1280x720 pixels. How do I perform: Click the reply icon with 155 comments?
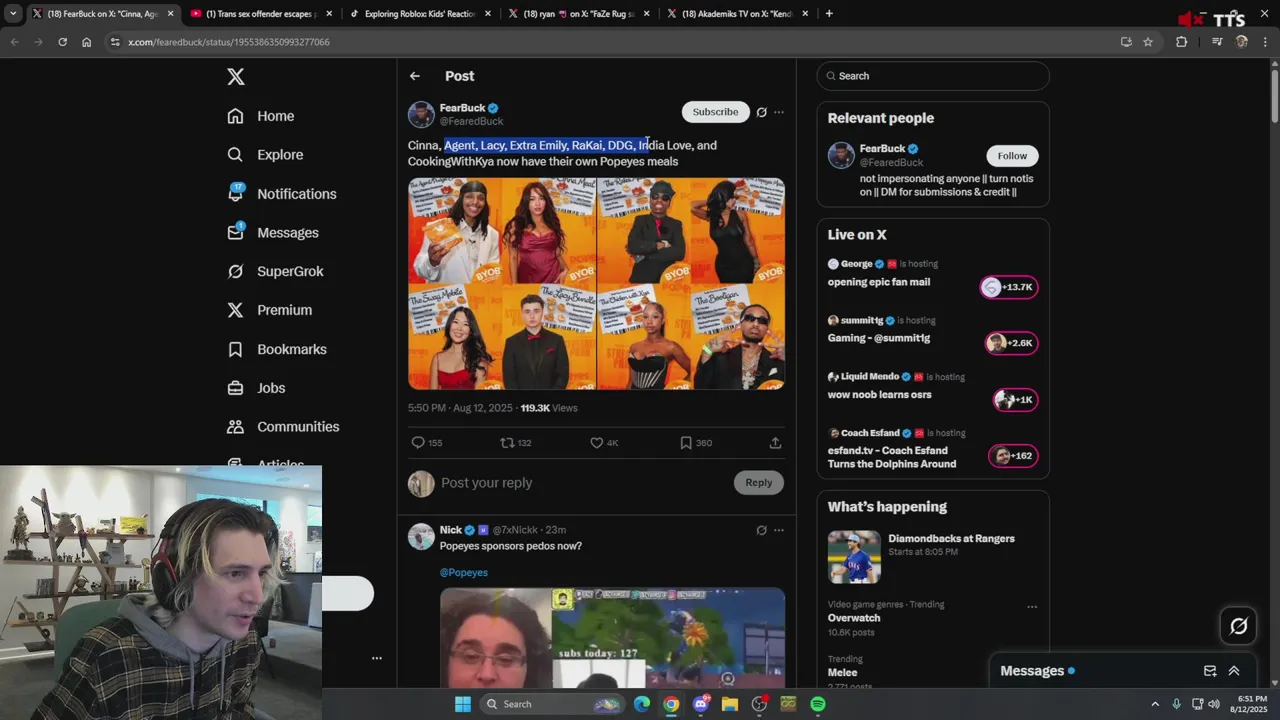pyautogui.click(x=427, y=442)
